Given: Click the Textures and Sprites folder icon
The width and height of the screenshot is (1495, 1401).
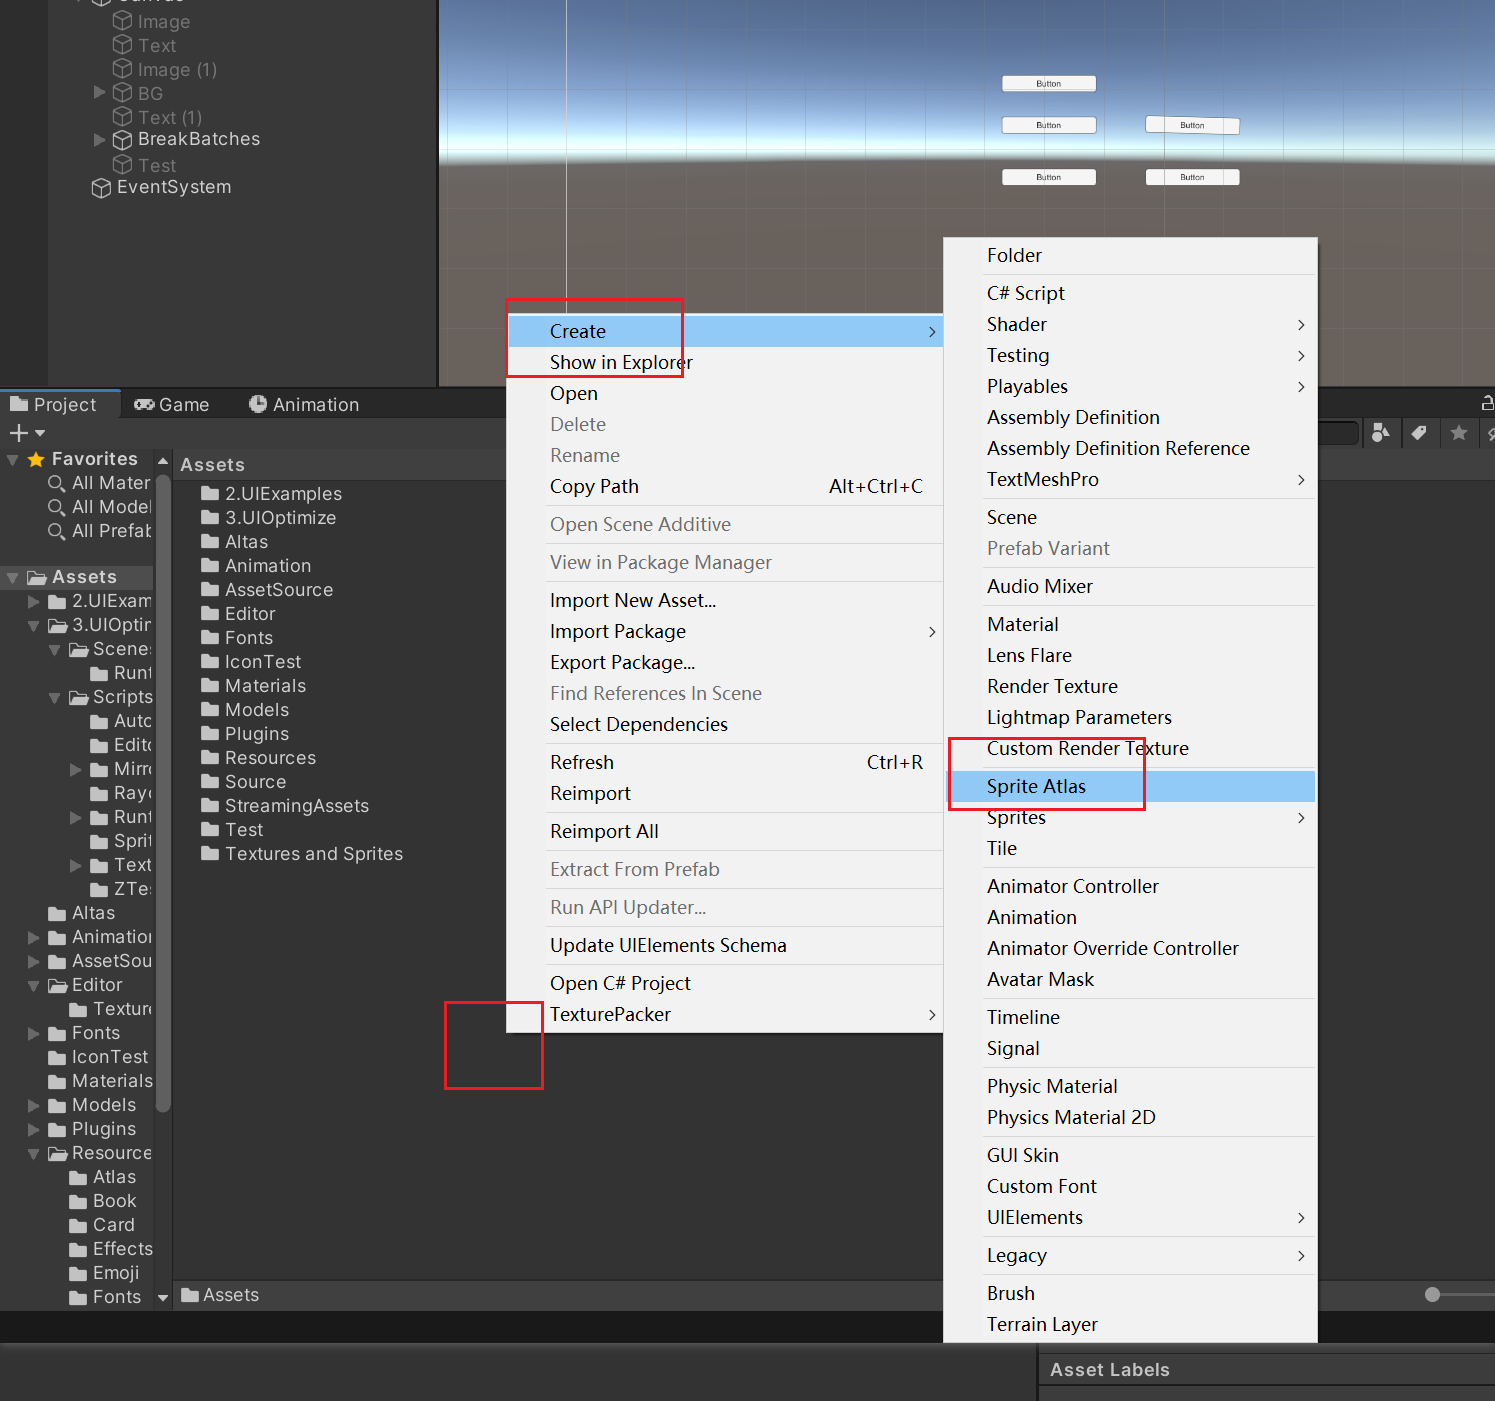Looking at the screenshot, I should click(210, 854).
